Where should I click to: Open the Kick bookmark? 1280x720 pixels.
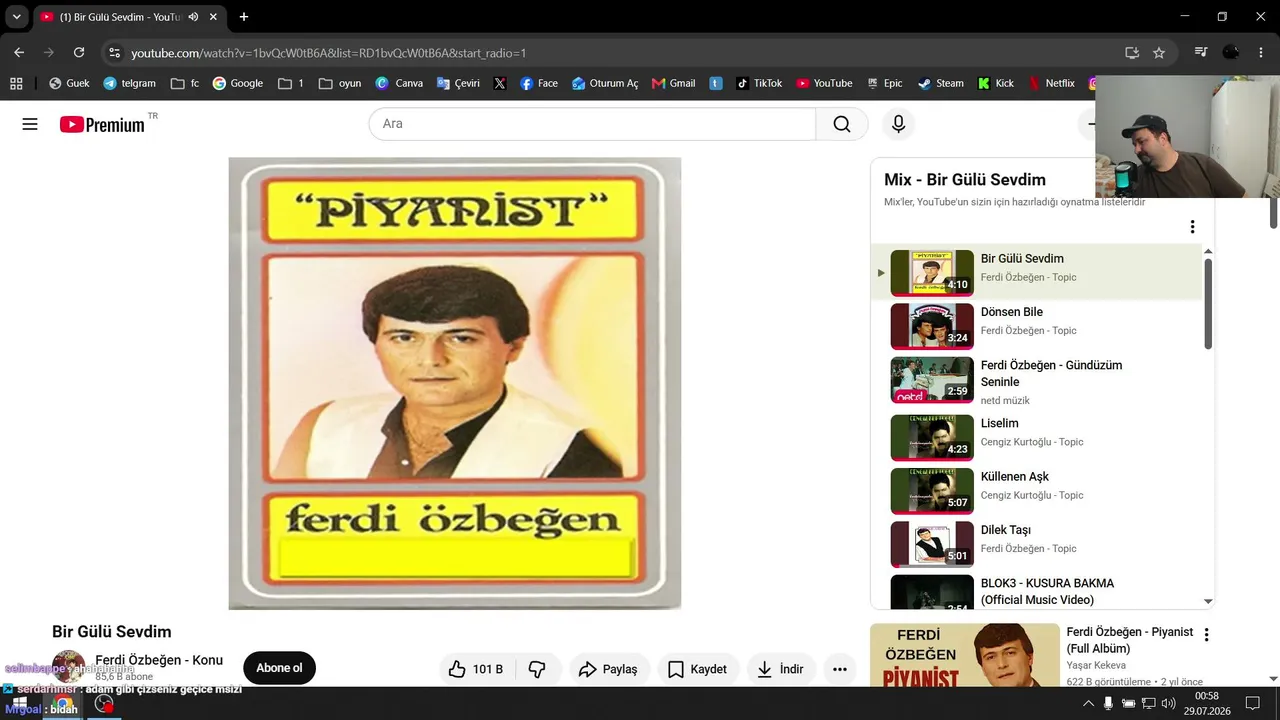996,83
